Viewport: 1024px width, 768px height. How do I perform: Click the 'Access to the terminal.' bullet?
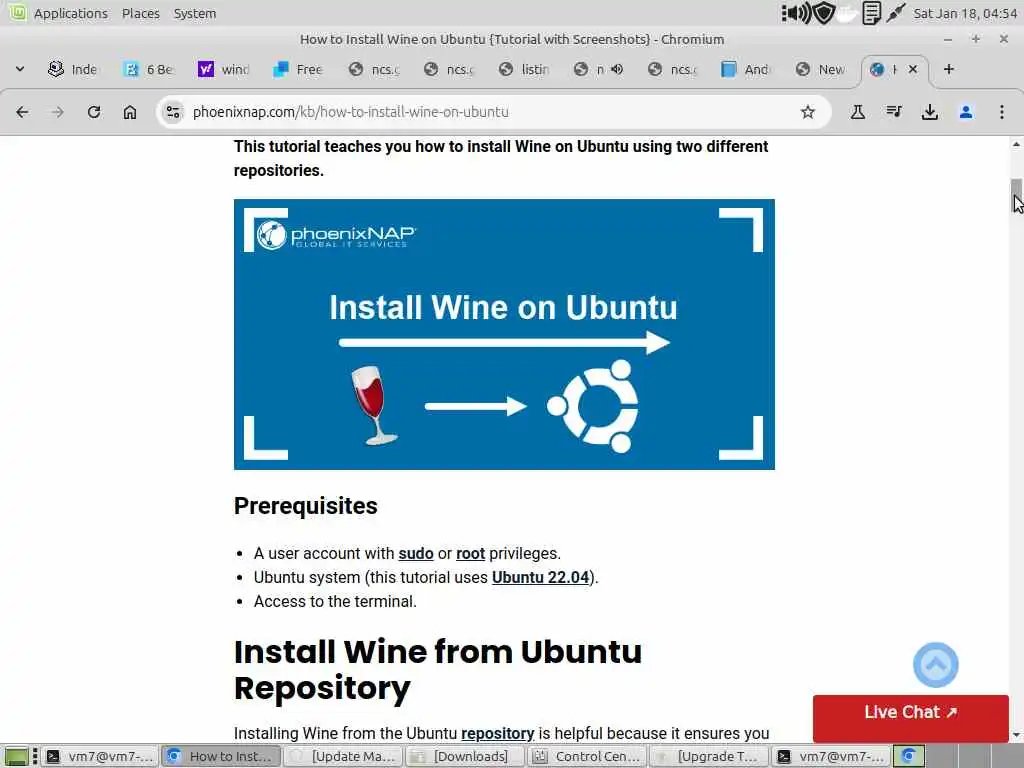(335, 601)
